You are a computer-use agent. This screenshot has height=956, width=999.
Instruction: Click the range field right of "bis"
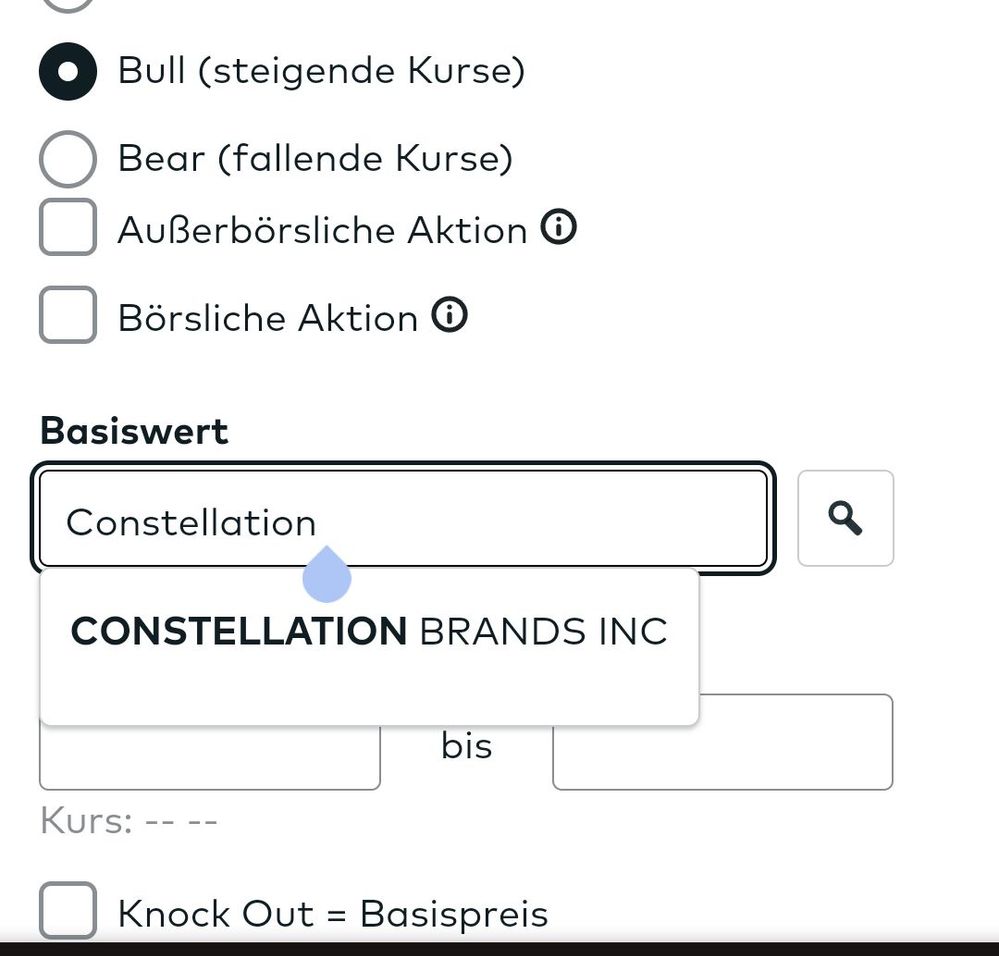pyautogui.click(x=722, y=742)
